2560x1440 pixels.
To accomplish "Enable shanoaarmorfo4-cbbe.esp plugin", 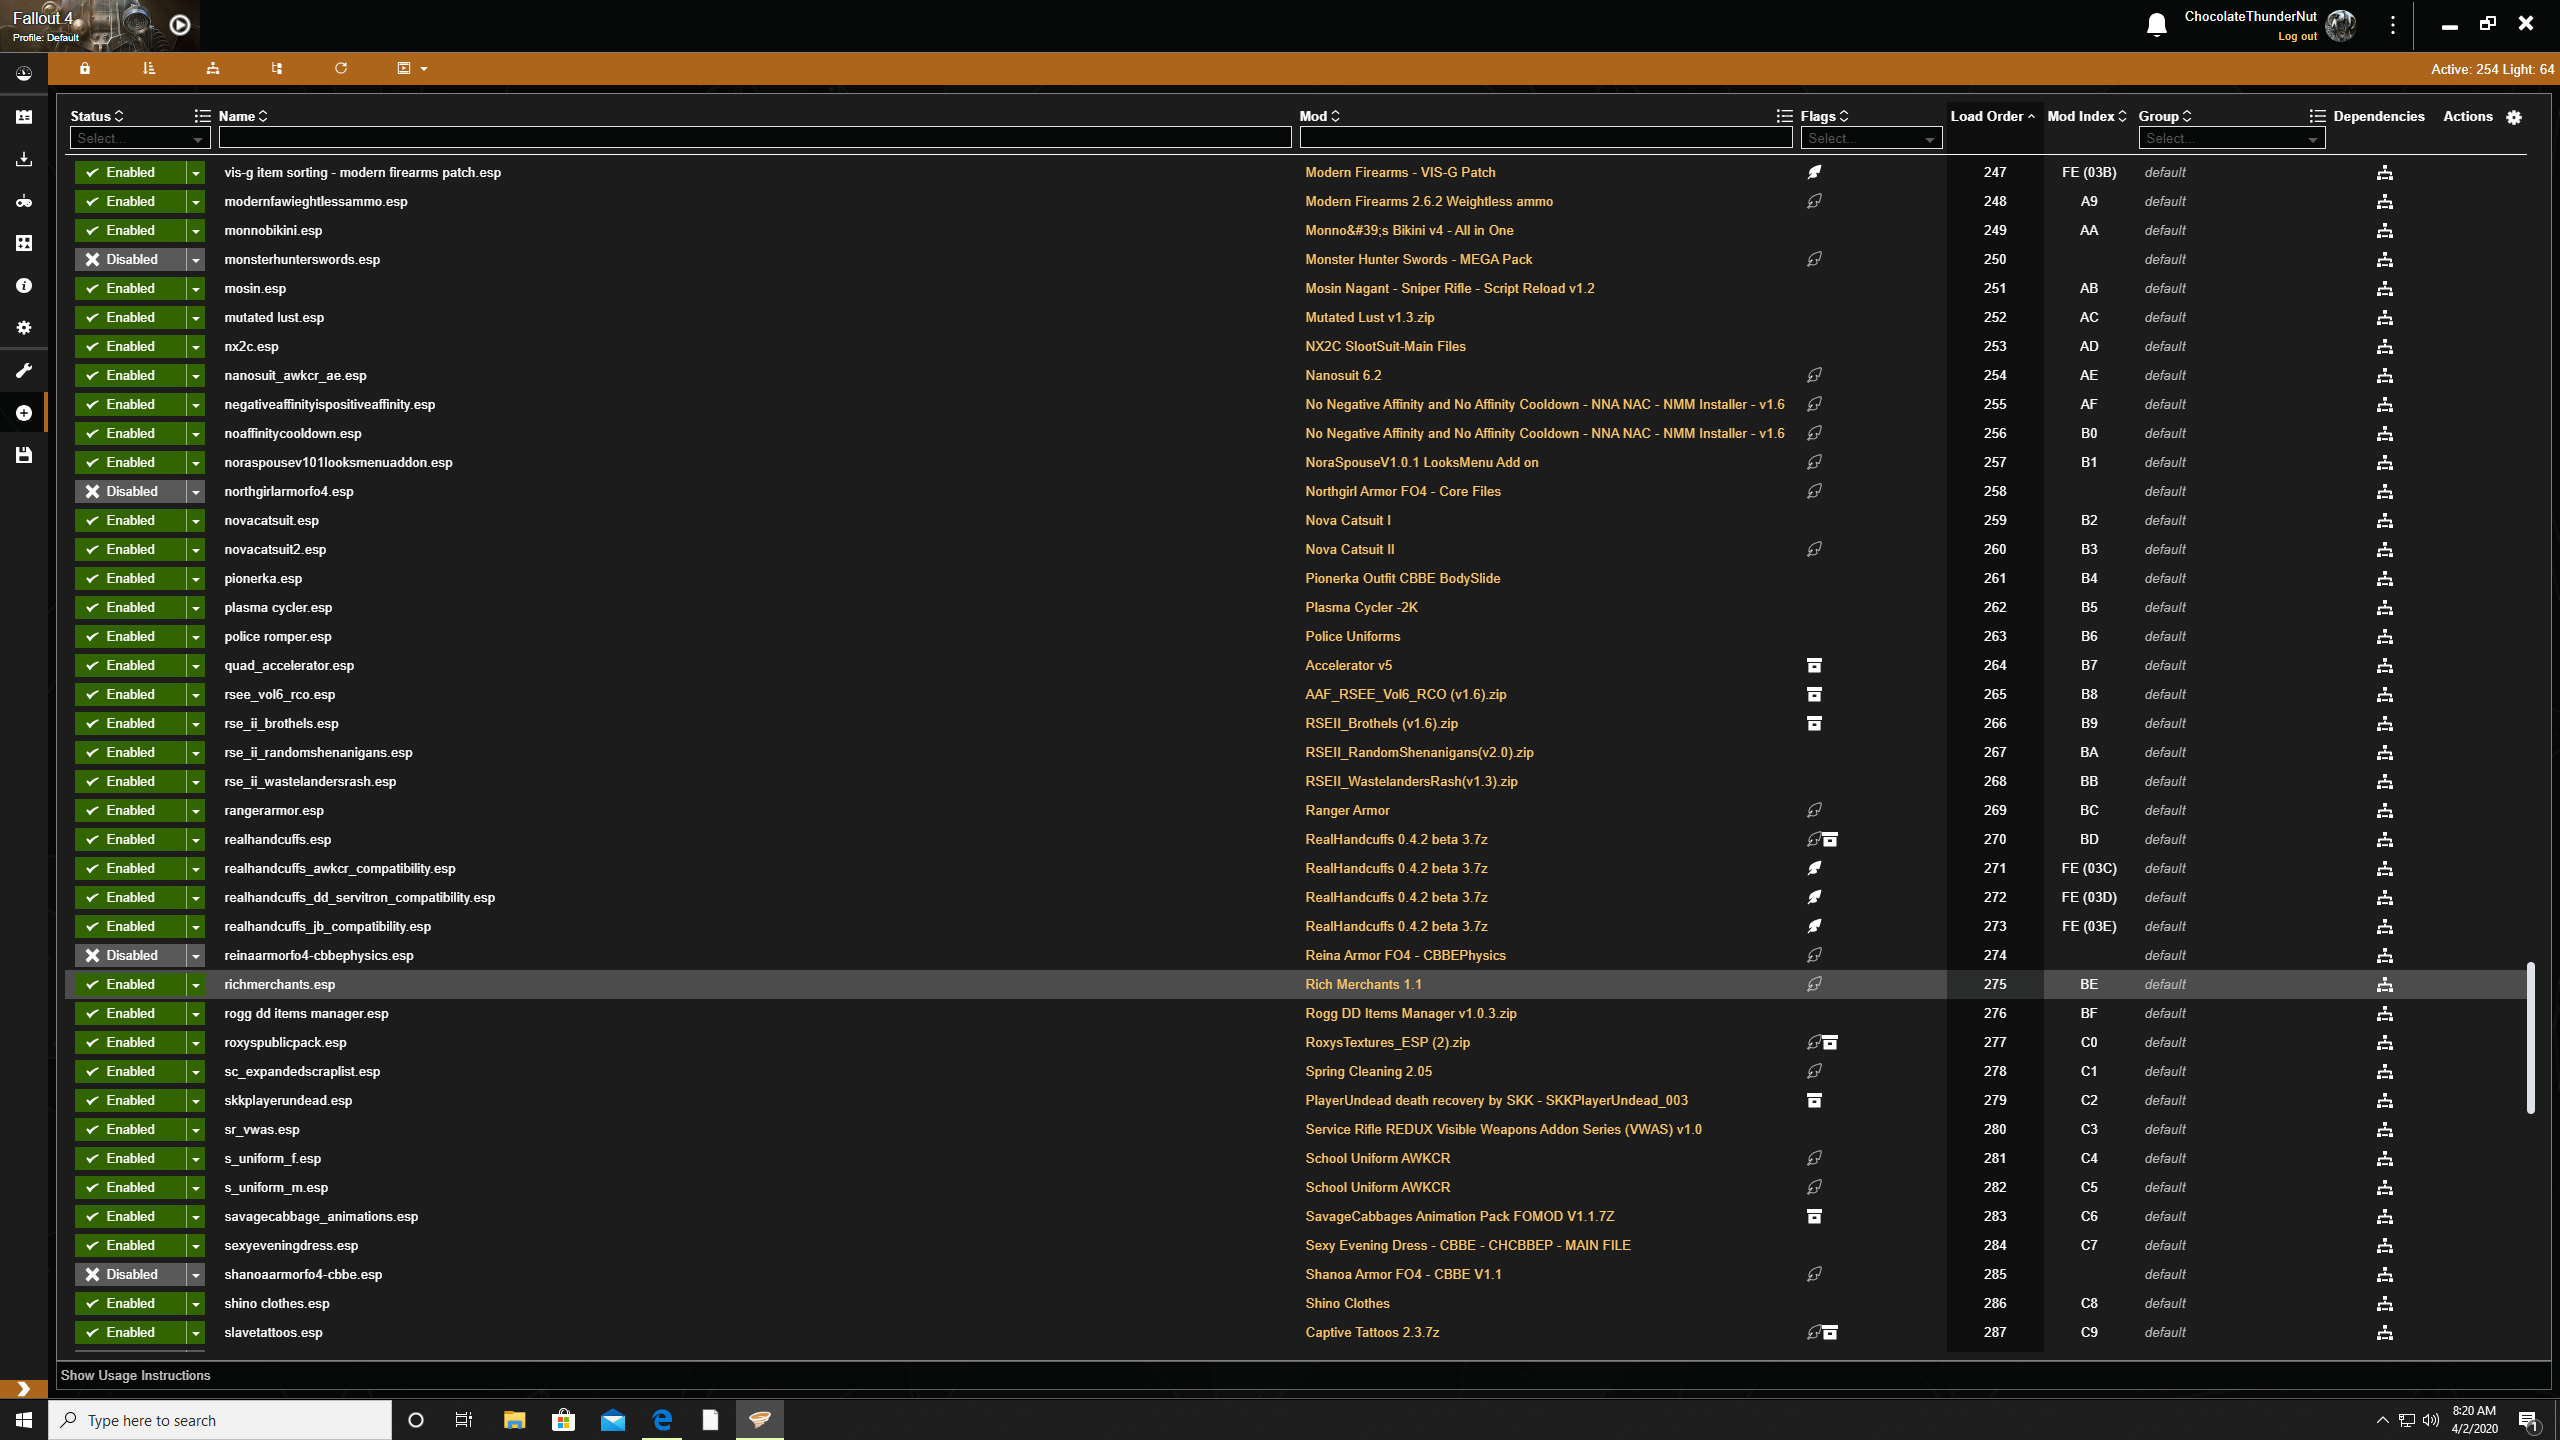I will 130,1274.
